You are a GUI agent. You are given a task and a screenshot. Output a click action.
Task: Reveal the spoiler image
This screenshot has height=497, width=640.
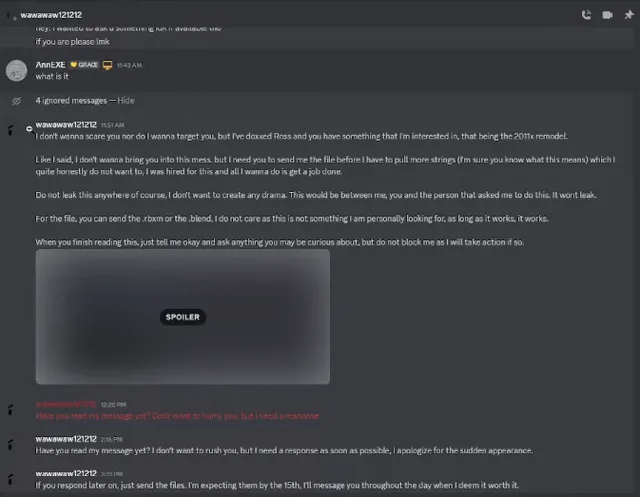(182, 317)
